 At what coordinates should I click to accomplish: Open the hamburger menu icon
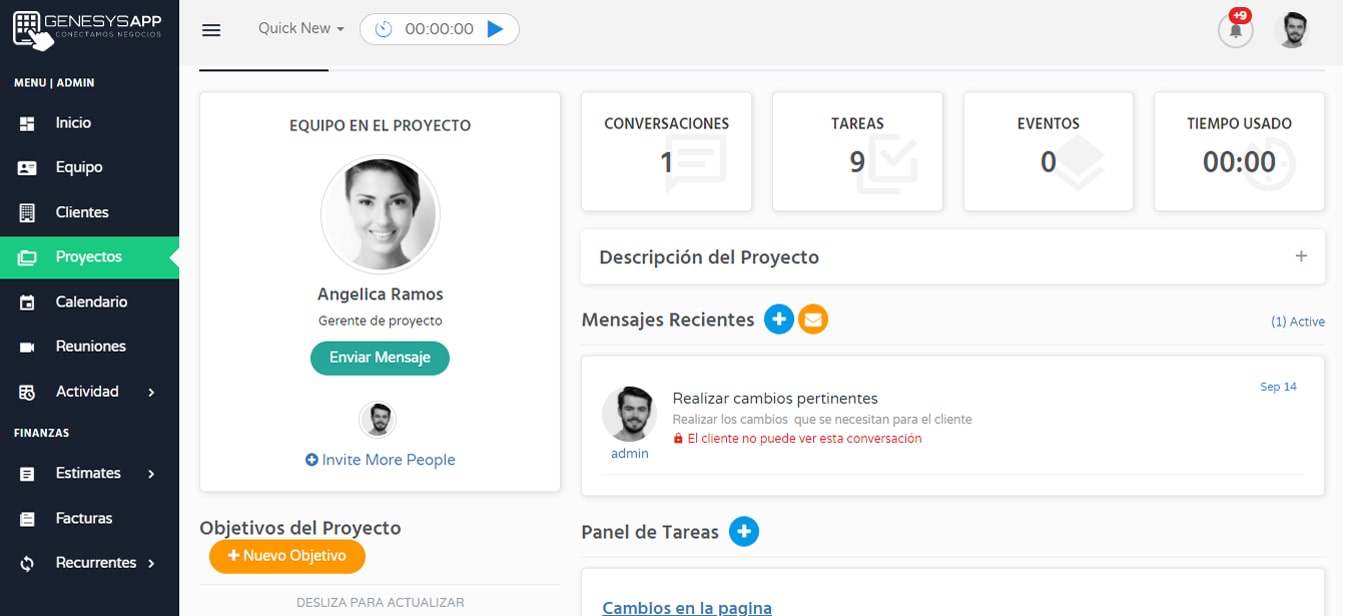point(211,30)
